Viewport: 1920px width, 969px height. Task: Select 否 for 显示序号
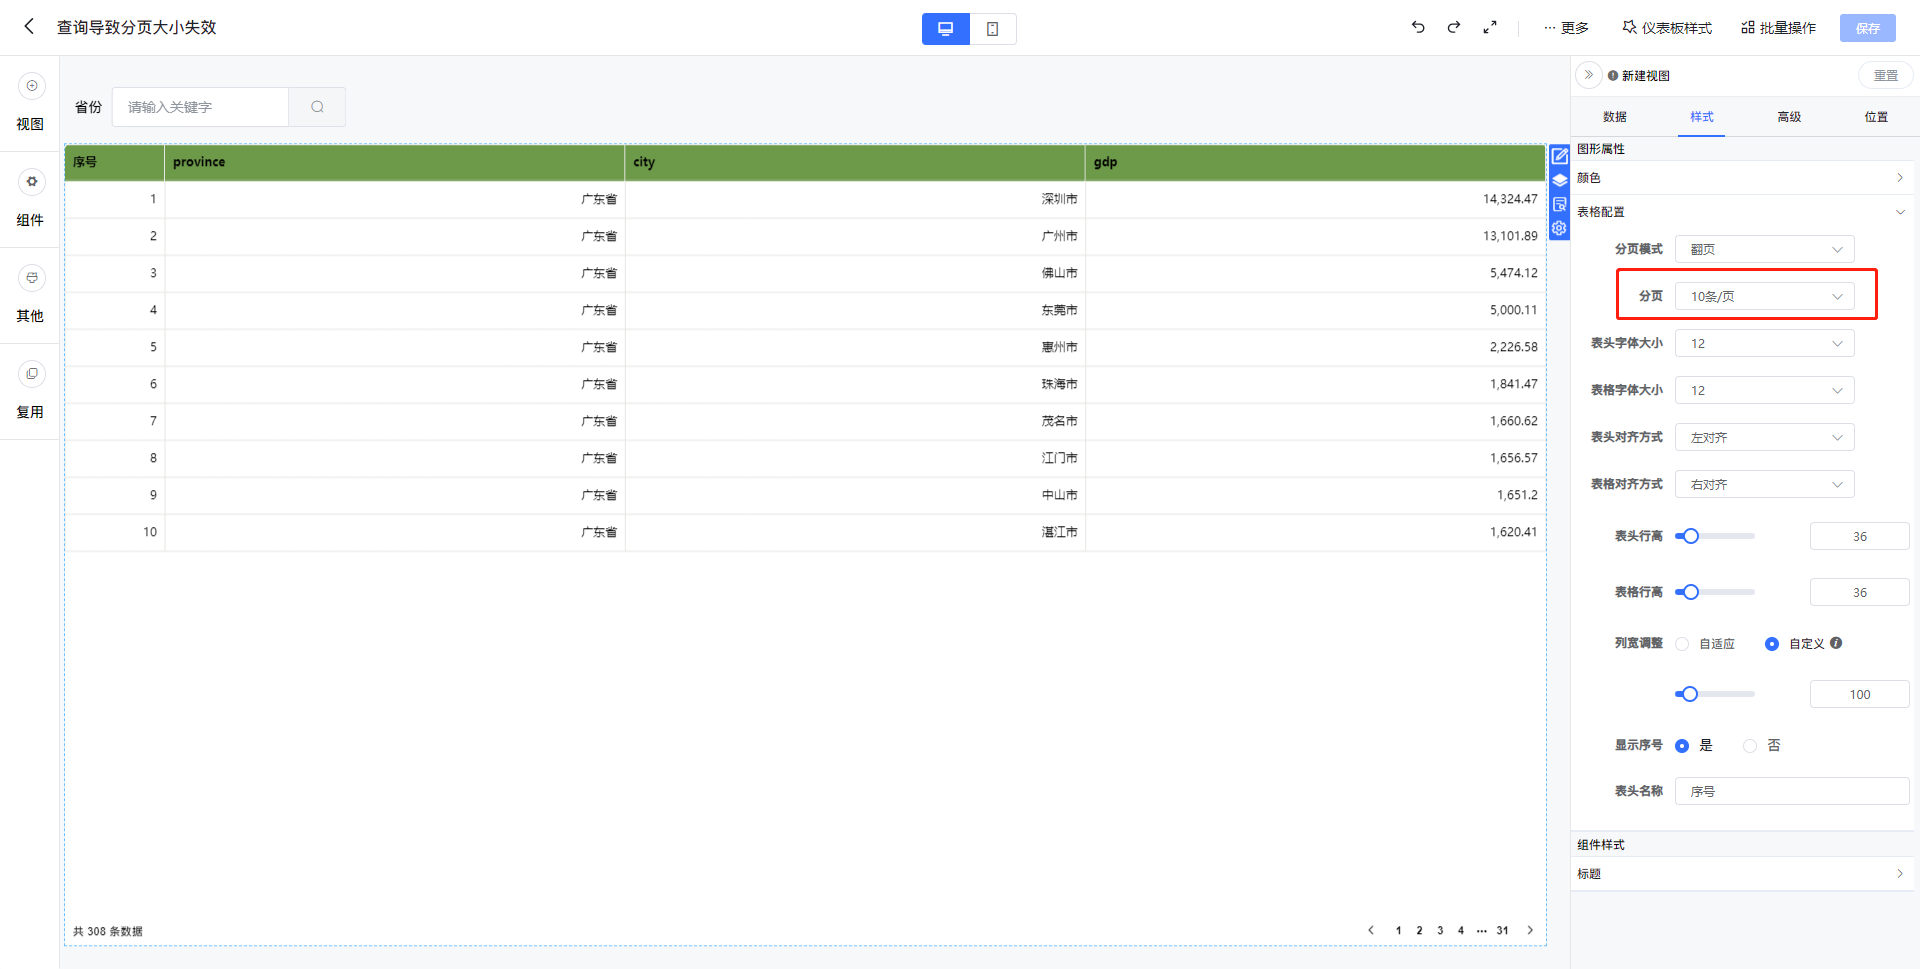[1750, 746]
